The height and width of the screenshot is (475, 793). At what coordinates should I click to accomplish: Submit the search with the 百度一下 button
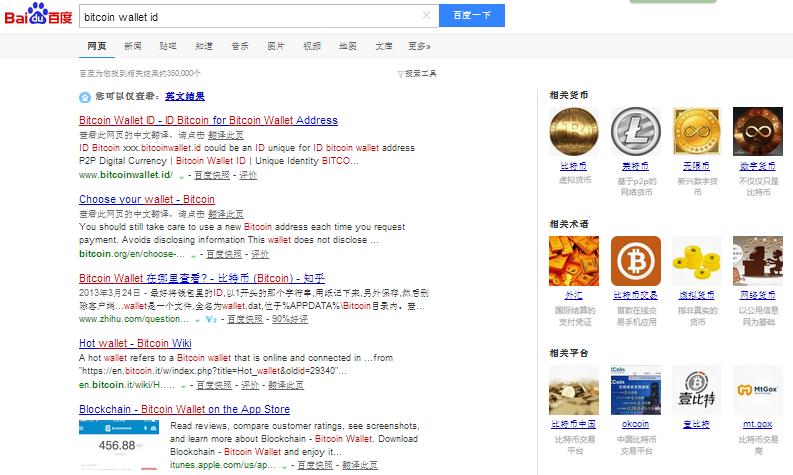(472, 16)
